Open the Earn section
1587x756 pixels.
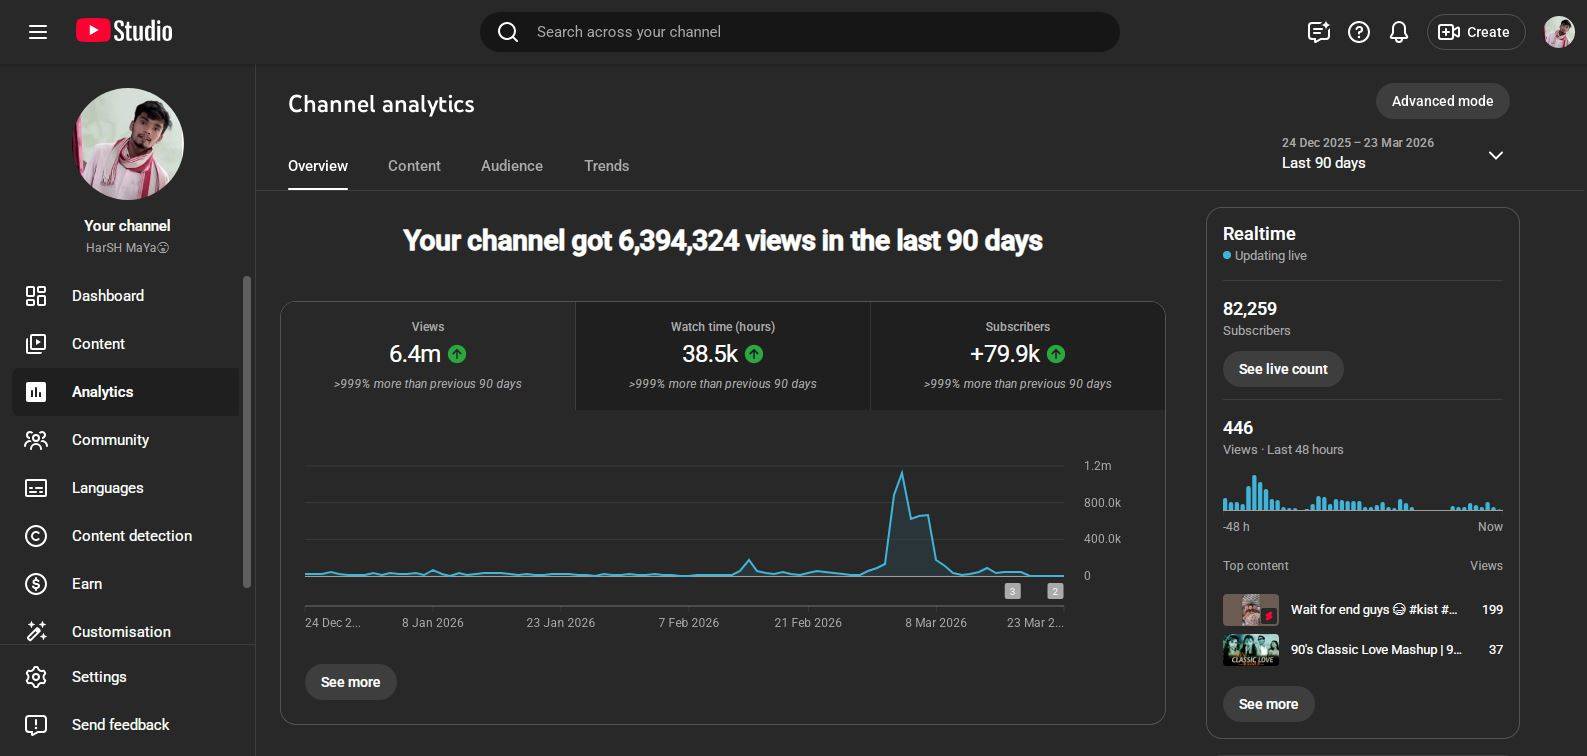pyautogui.click(x=87, y=584)
